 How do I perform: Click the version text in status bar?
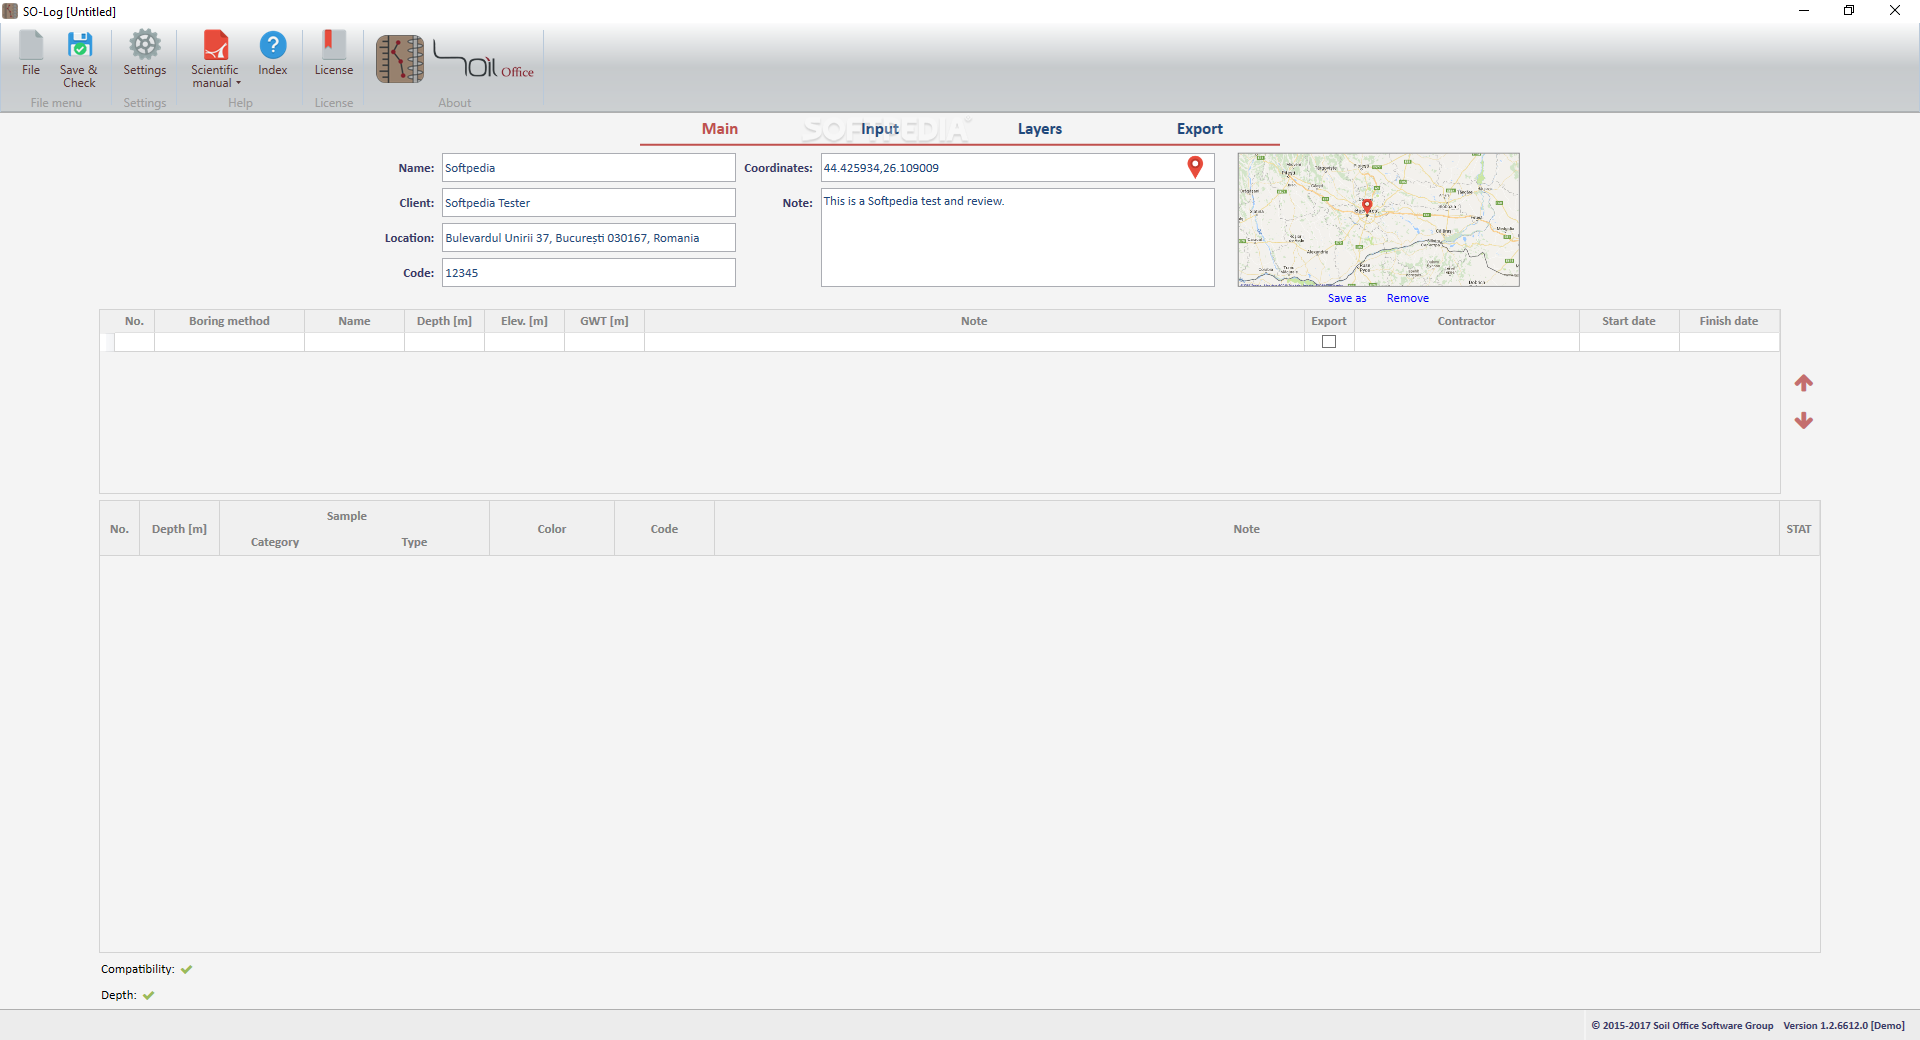click(x=1843, y=1025)
